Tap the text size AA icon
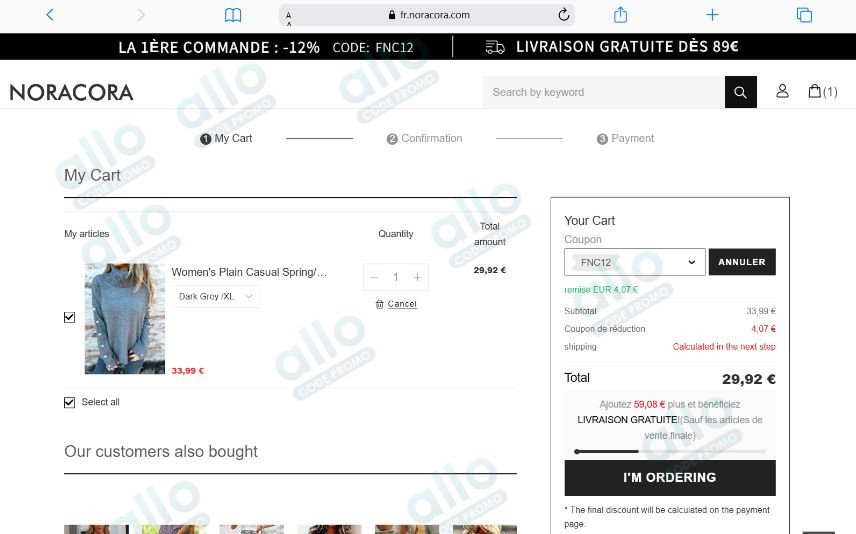Viewport: 856px width, 534px height. [x=289, y=18]
